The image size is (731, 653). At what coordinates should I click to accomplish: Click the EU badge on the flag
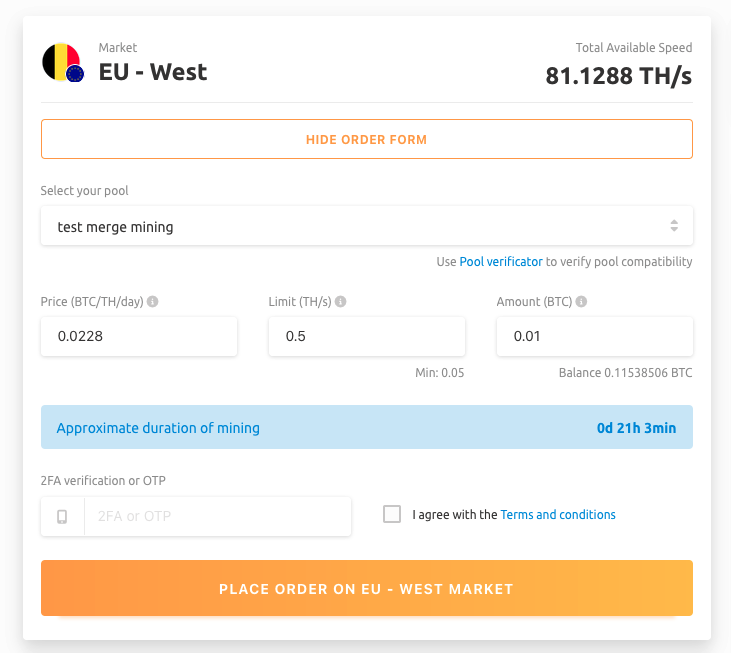tap(74, 73)
